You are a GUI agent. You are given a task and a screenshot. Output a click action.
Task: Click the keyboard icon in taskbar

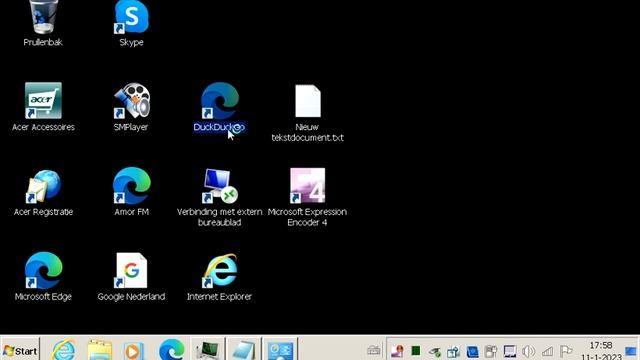(x=373, y=350)
